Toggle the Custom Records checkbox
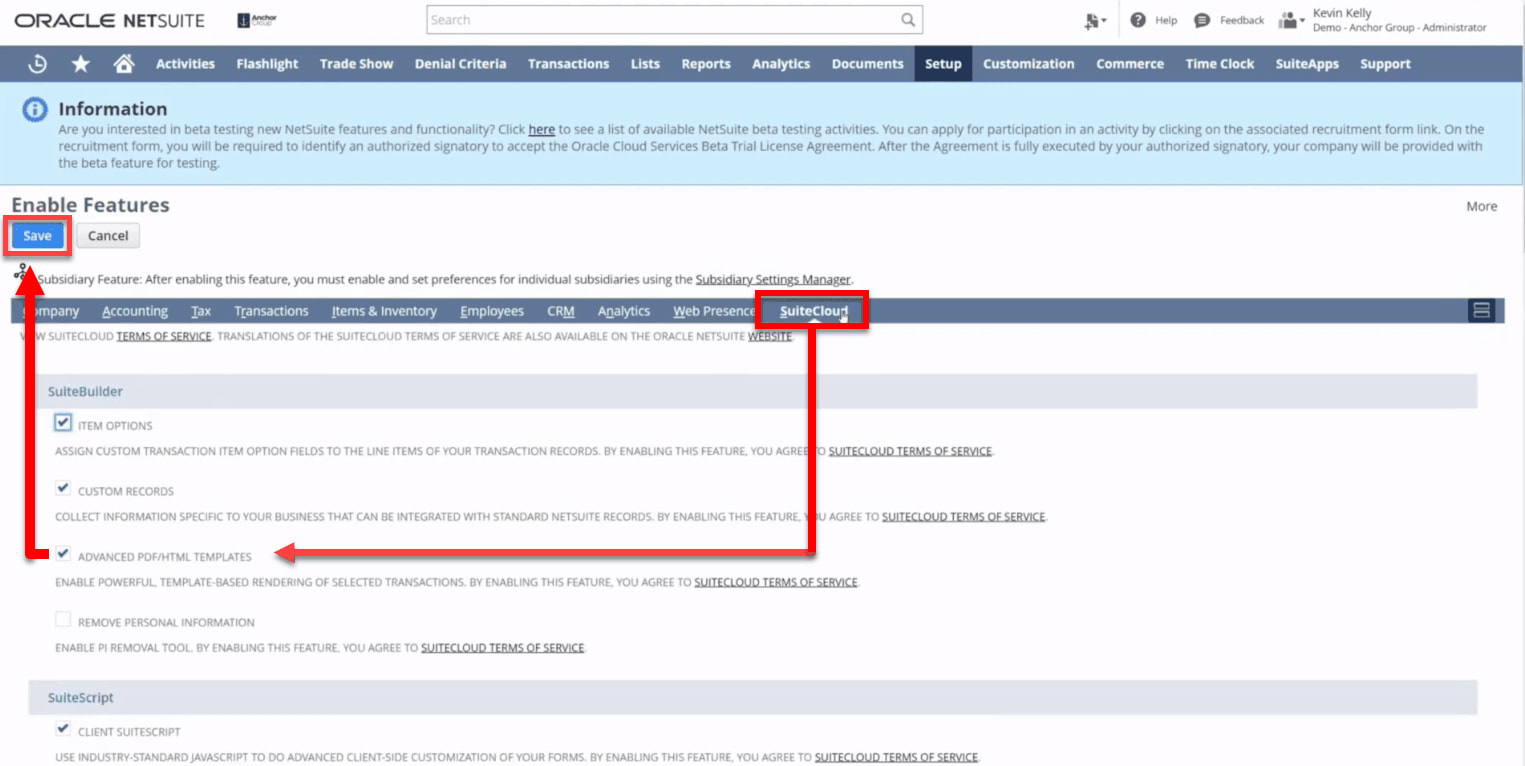The width and height of the screenshot is (1525, 766). tap(63, 489)
